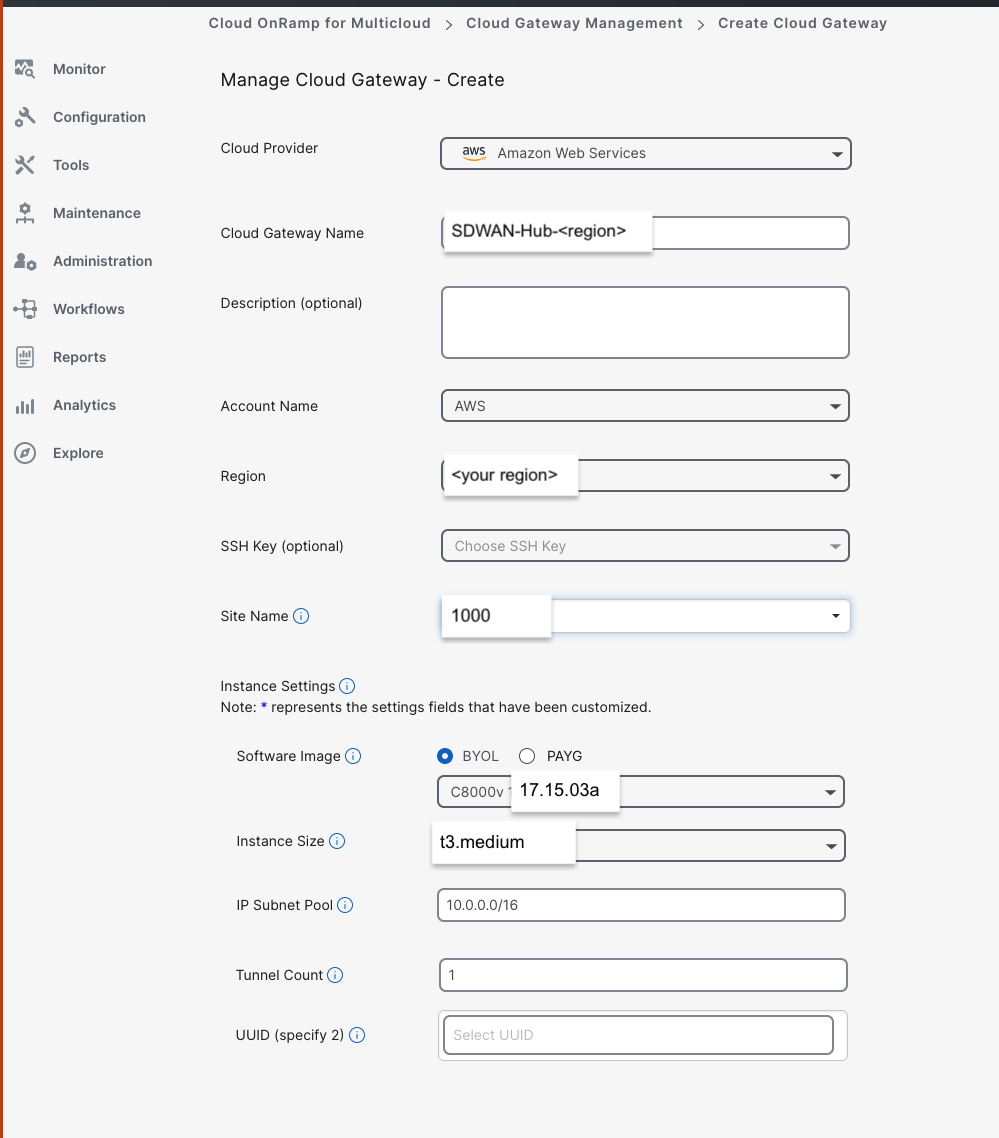Screen dimensions: 999x1138
Task: Click the Explore compass icon
Action: pyautogui.click(x=25, y=453)
